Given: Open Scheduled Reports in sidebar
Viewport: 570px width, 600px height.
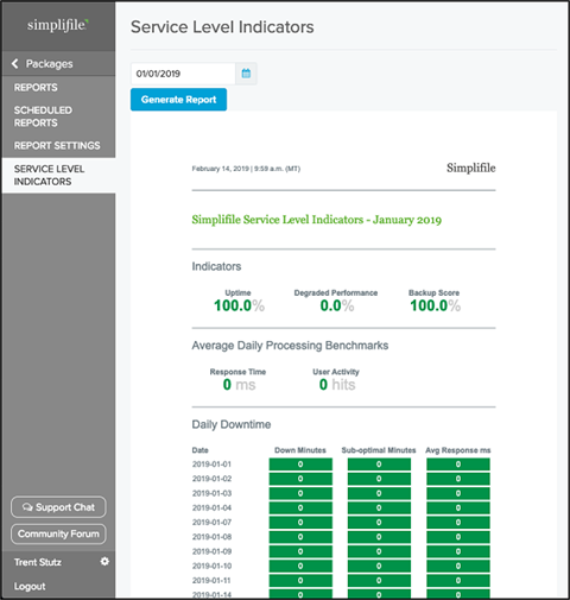Looking at the screenshot, I should [43, 116].
